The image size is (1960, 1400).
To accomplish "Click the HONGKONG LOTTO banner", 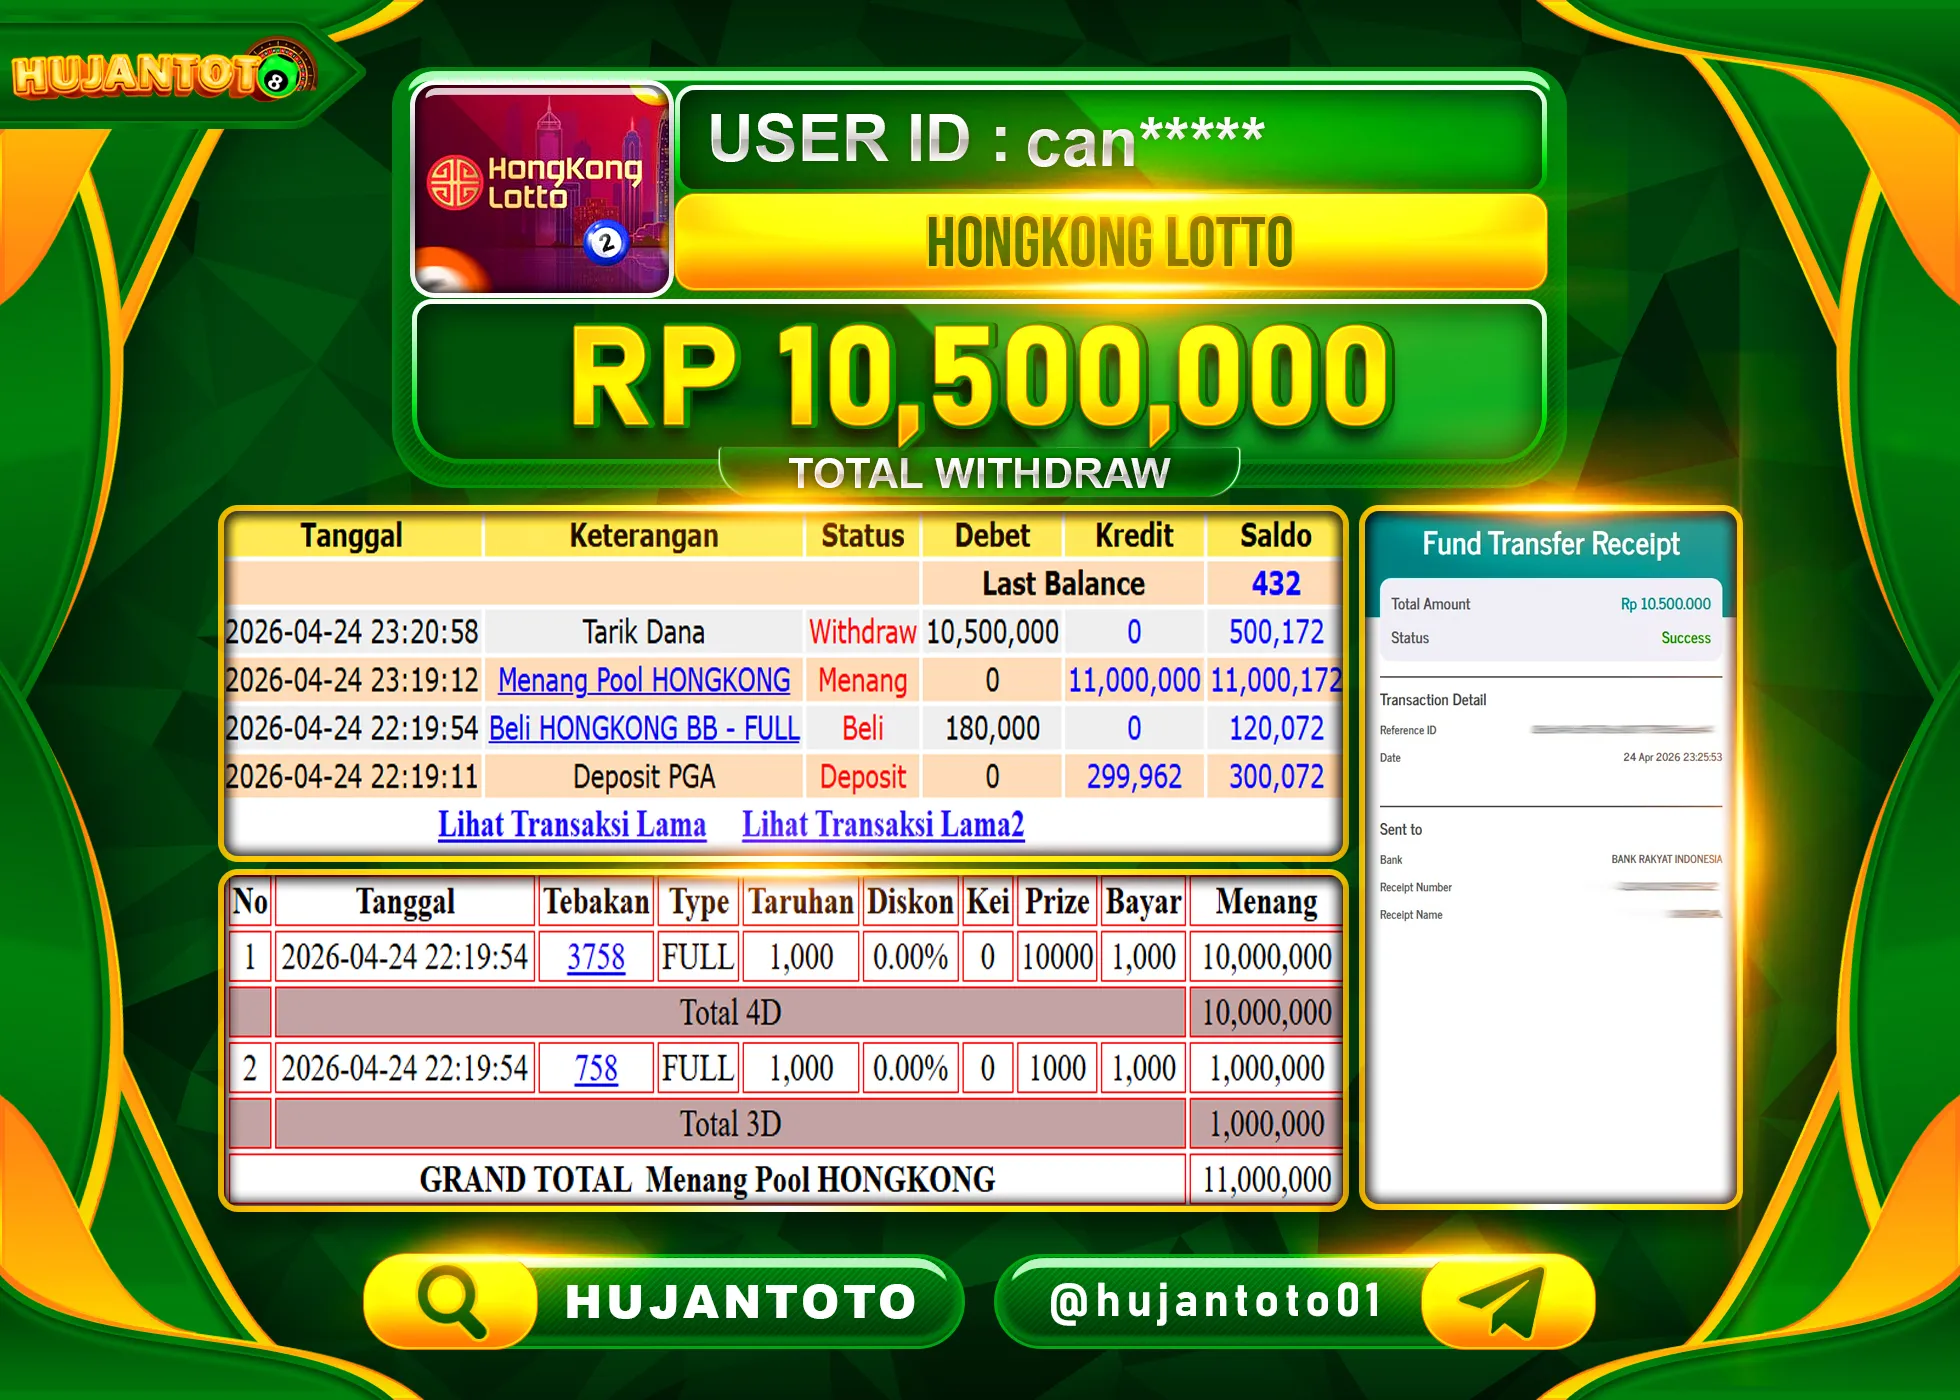I will 1110,241.
